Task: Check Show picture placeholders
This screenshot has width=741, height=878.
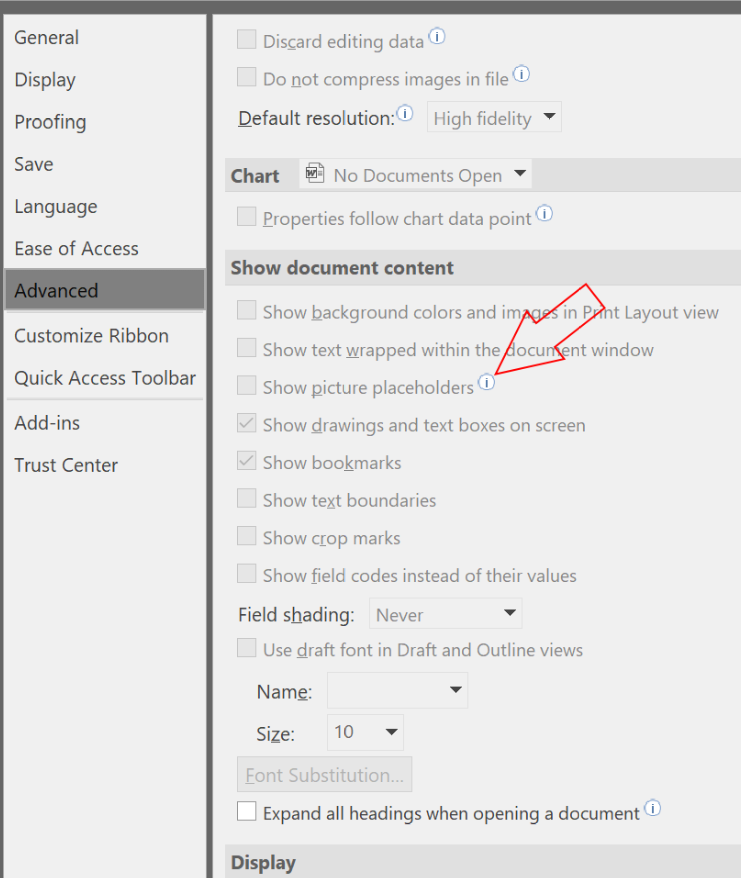Action: pos(246,386)
